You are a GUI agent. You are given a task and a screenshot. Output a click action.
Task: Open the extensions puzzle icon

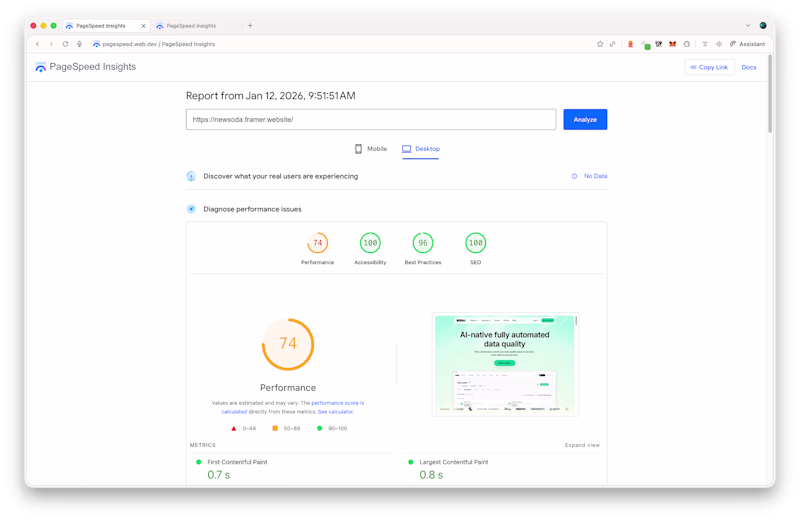(x=687, y=44)
